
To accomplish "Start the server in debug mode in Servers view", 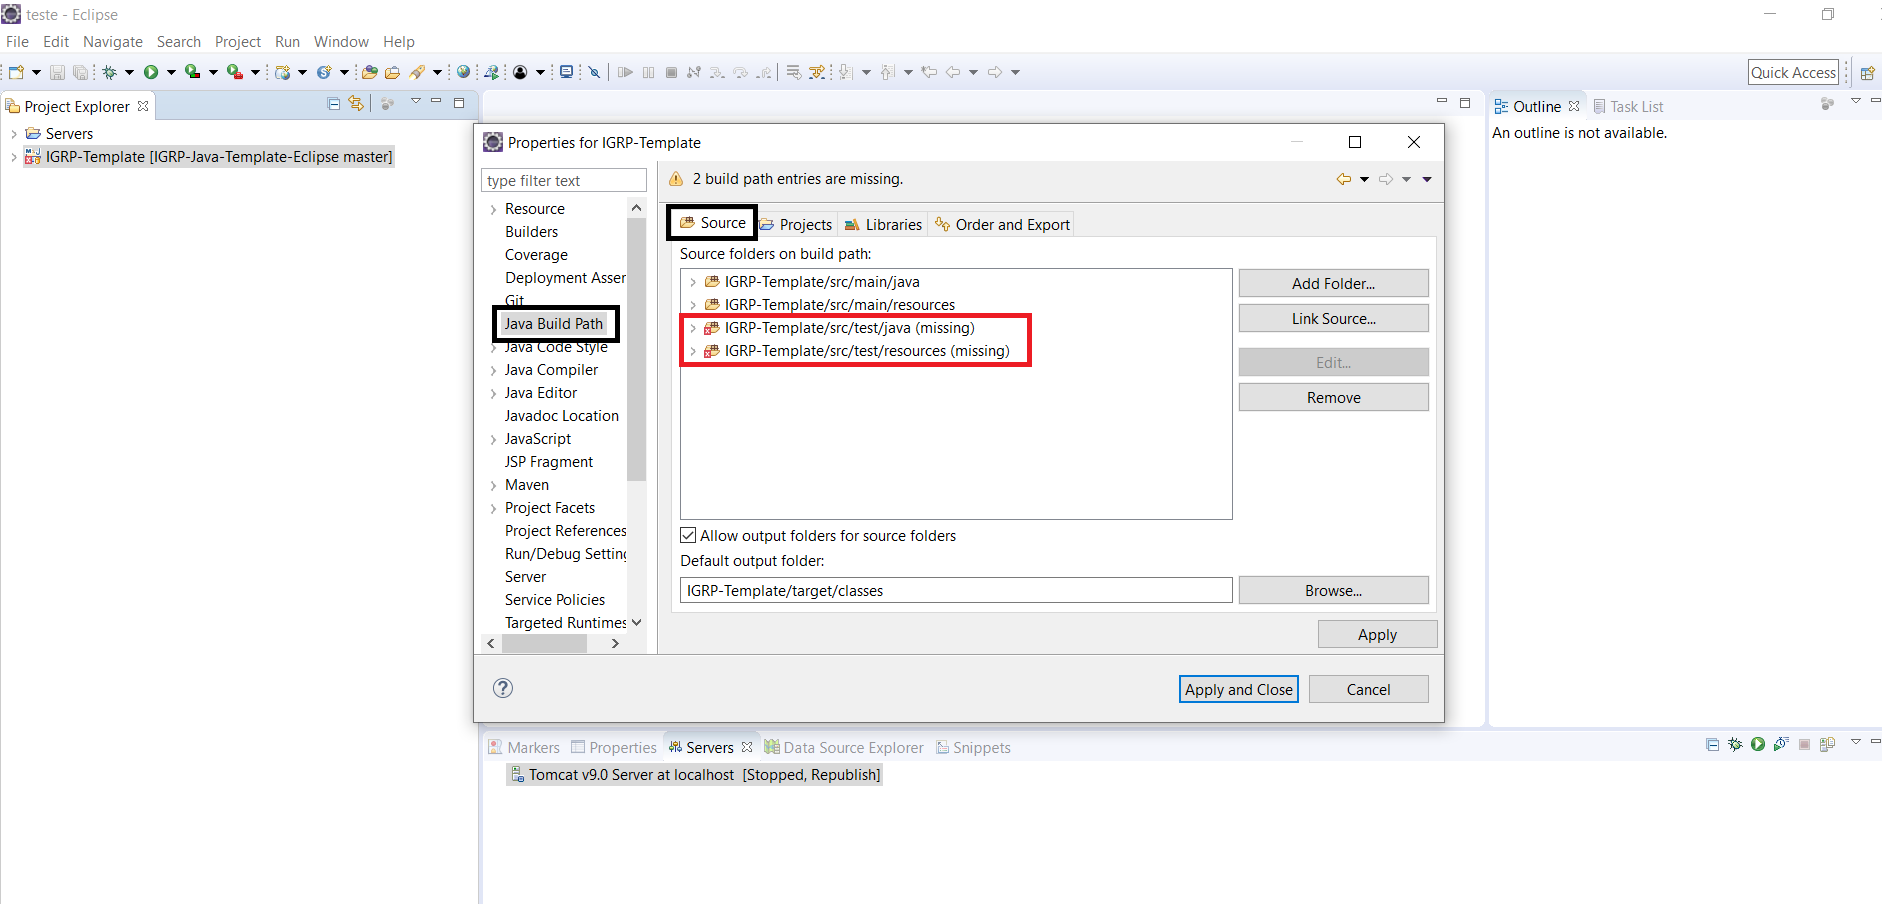I will pos(1735,744).
